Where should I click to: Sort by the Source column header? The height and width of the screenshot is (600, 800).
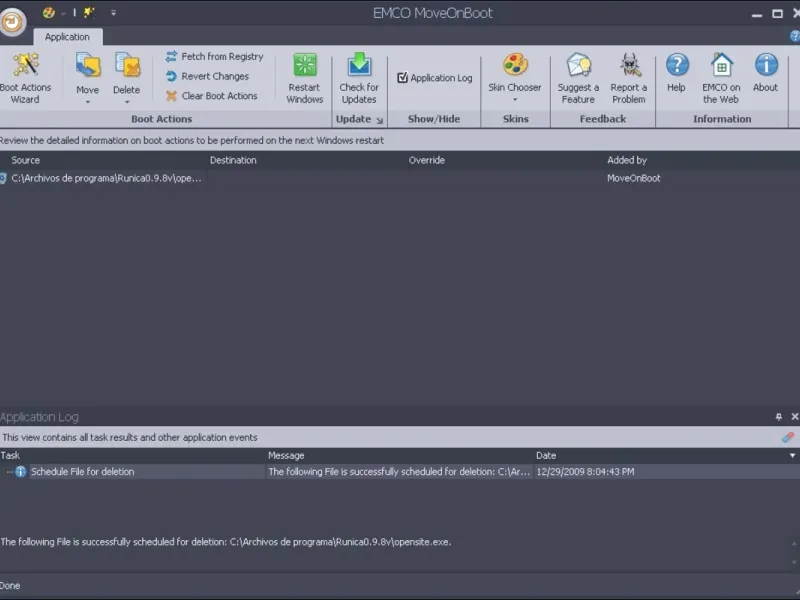pyautogui.click(x=26, y=160)
